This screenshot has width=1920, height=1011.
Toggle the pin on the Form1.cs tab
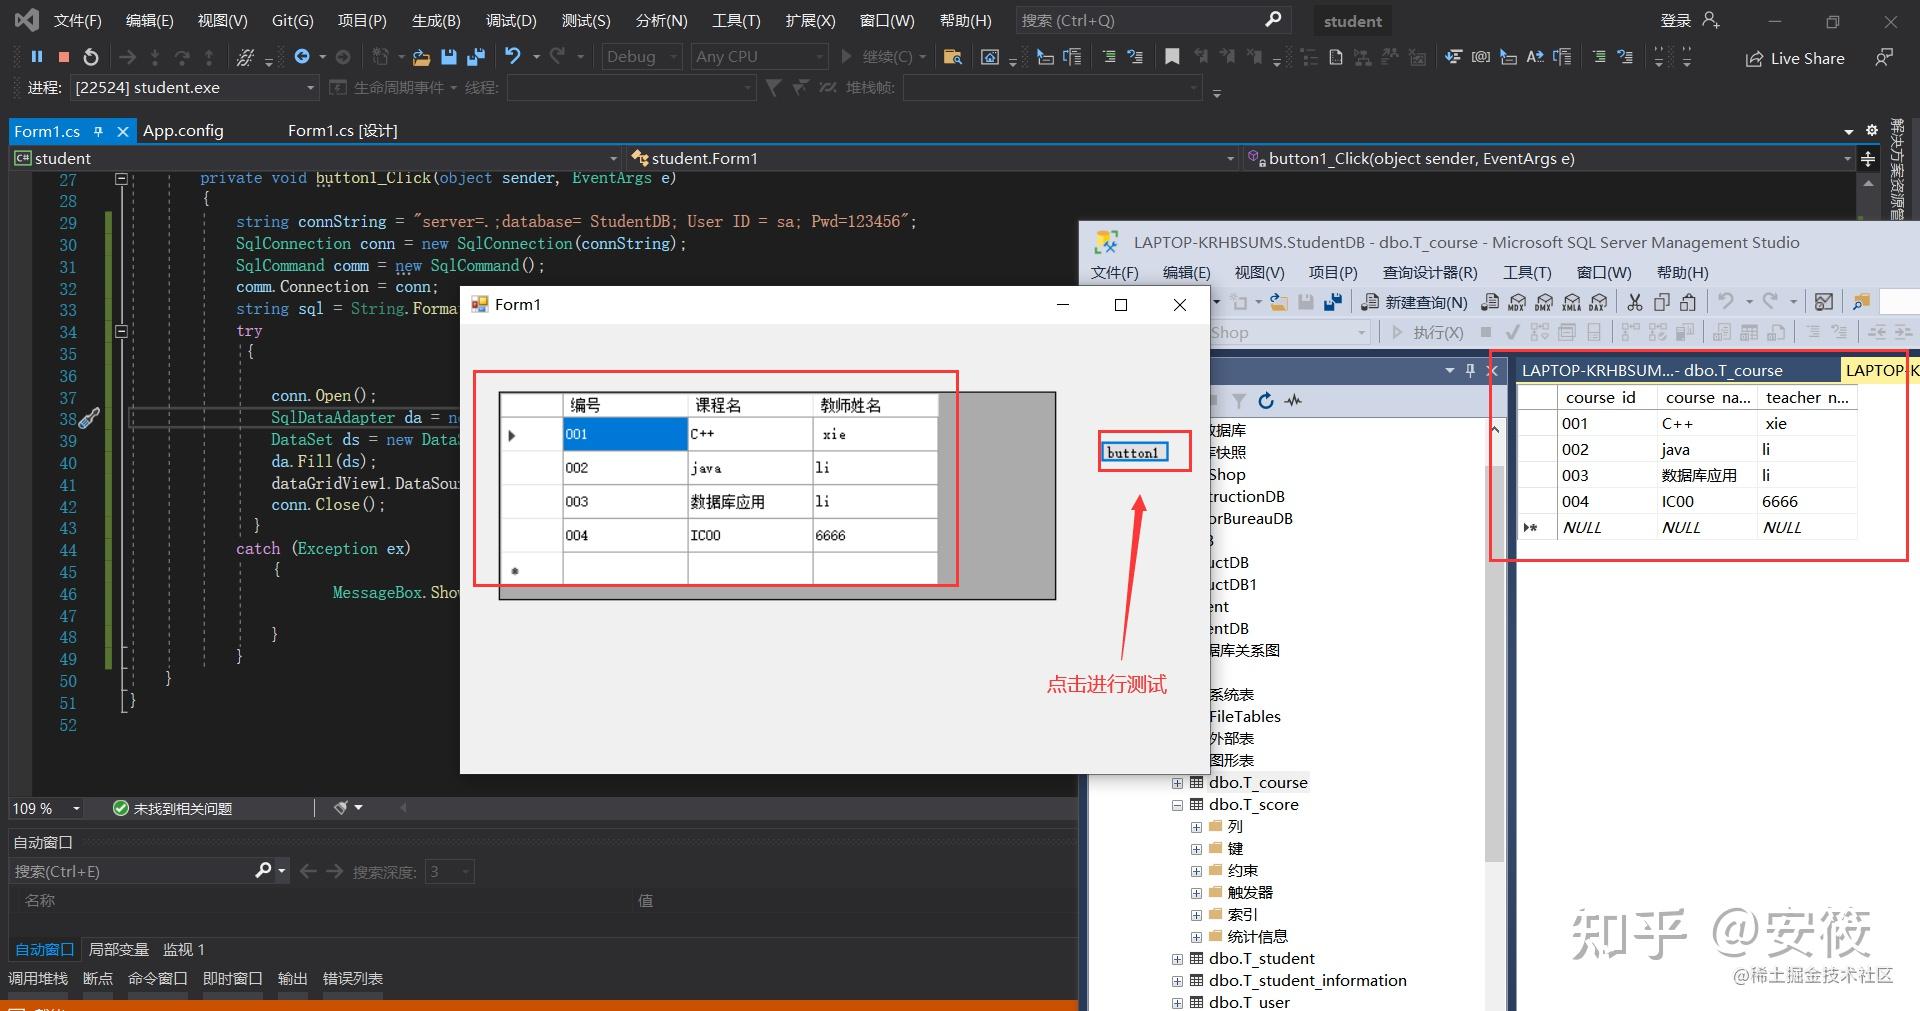pyautogui.click(x=99, y=131)
